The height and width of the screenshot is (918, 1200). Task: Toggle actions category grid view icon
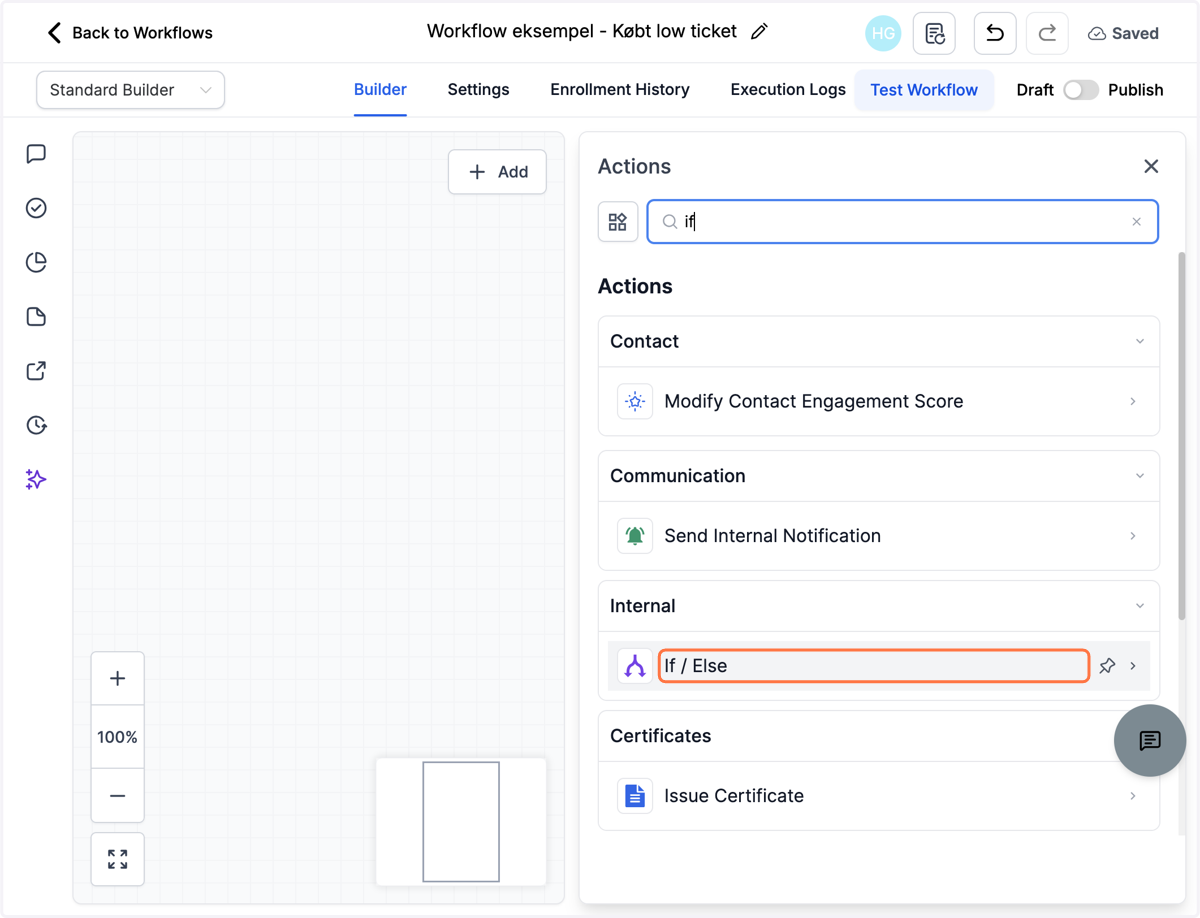tap(618, 222)
